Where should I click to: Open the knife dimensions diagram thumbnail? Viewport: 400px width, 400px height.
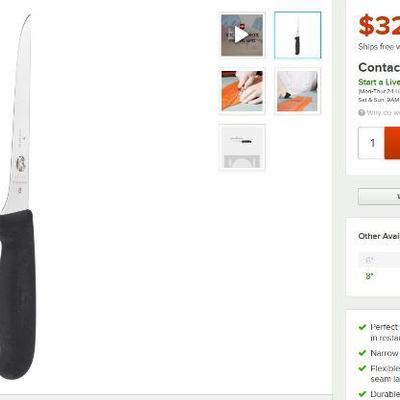pyautogui.click(x=242, y=147)
